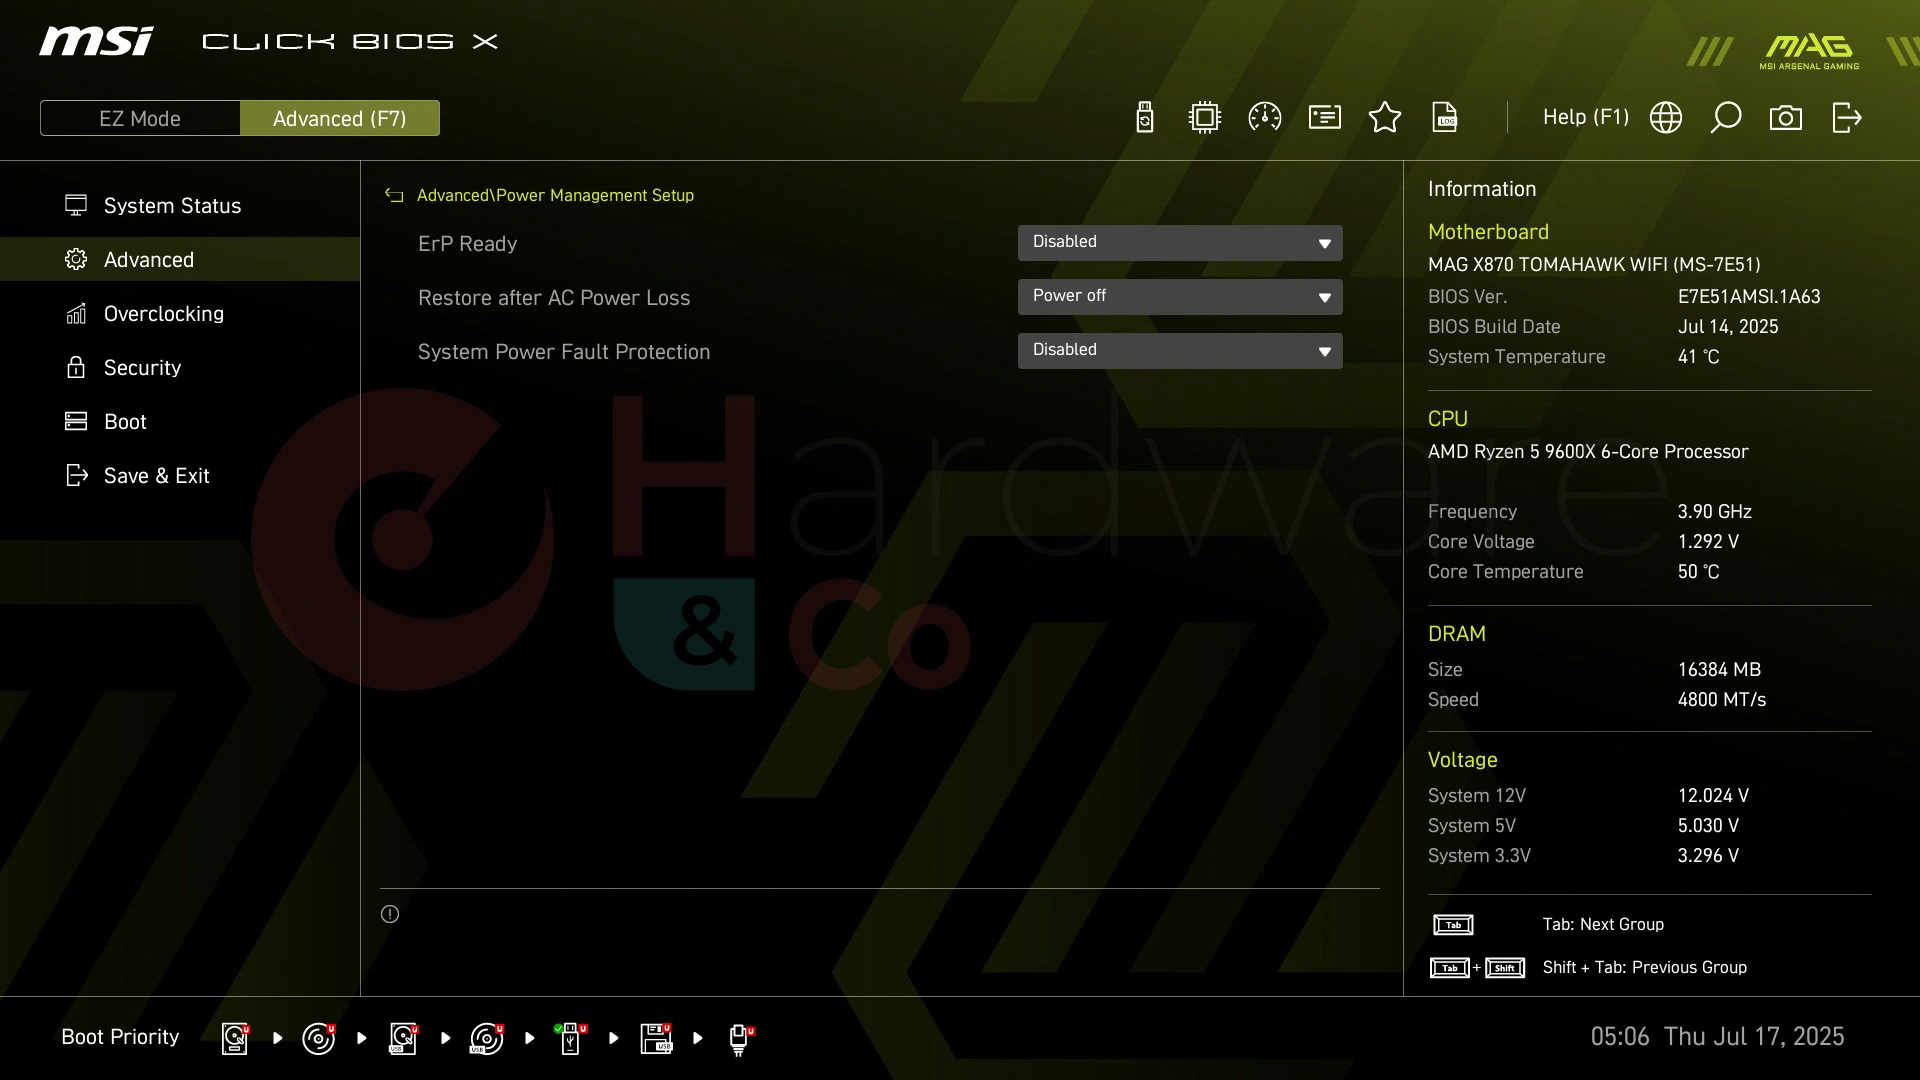Click the BIOS version E7E51AMSI.1A63
1920x1080 pixels.
(1749, 297)
